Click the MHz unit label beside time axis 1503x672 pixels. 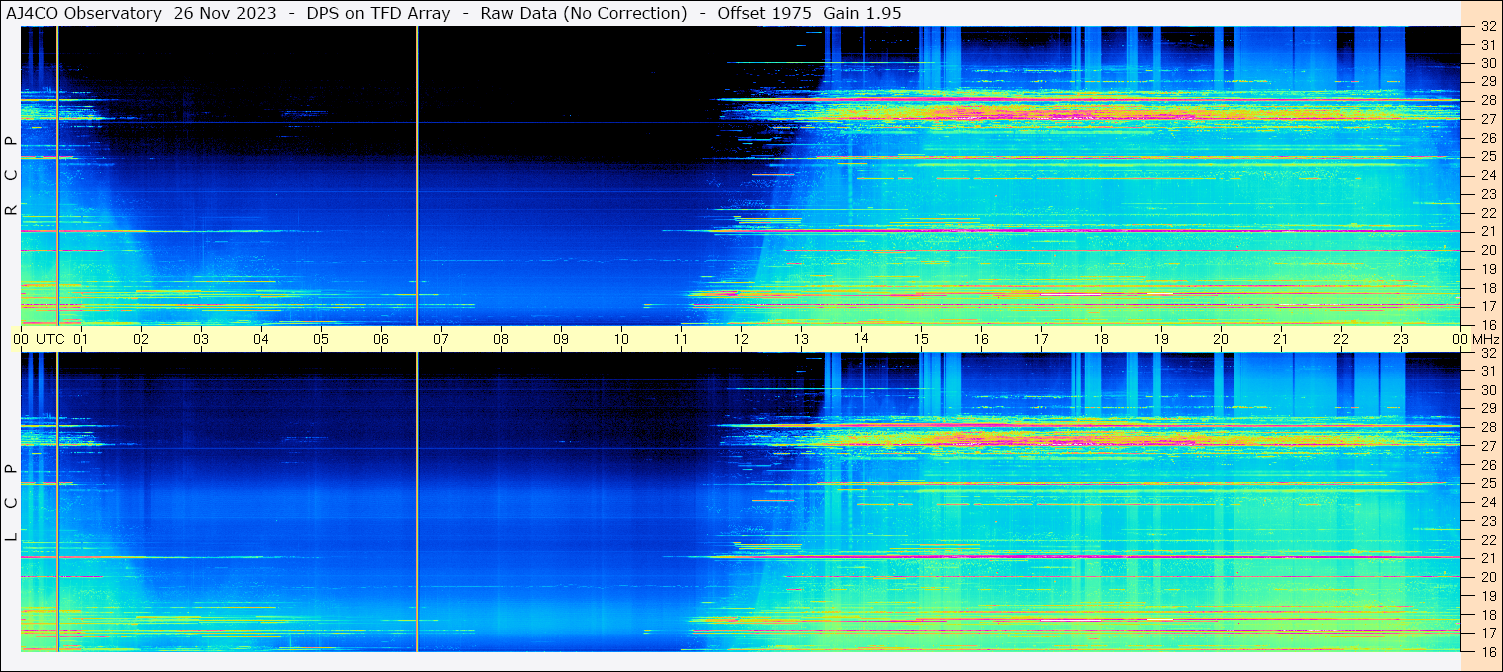[x=1483, y=339]
